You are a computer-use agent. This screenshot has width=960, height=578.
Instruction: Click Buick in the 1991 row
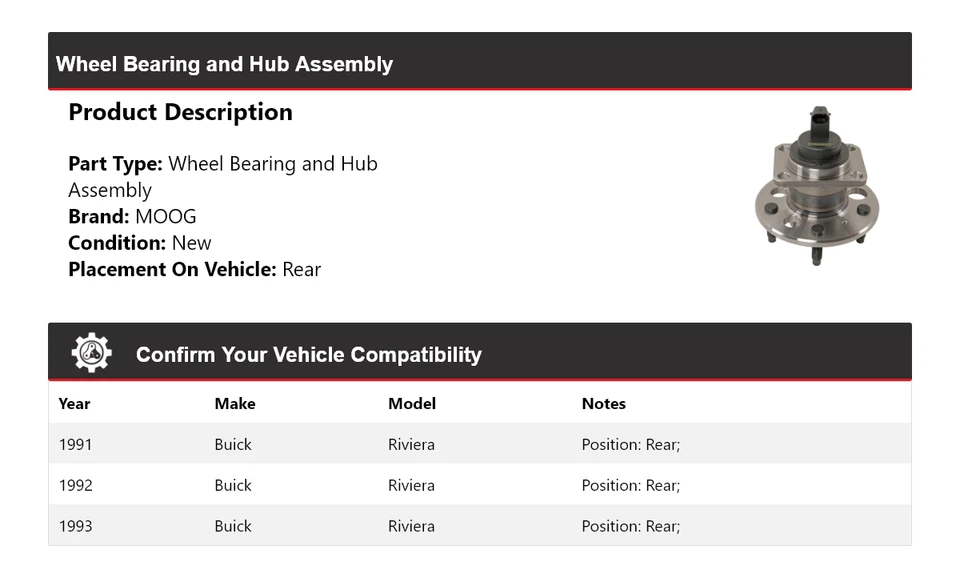pyautogui.click(x=232, y=444)
